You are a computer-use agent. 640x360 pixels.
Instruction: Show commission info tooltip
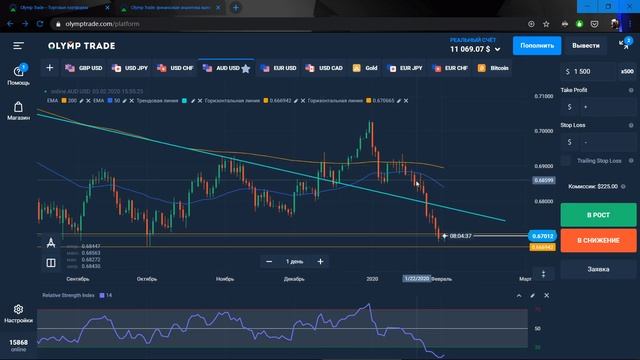pyautogui.click(x=623, y=187)
